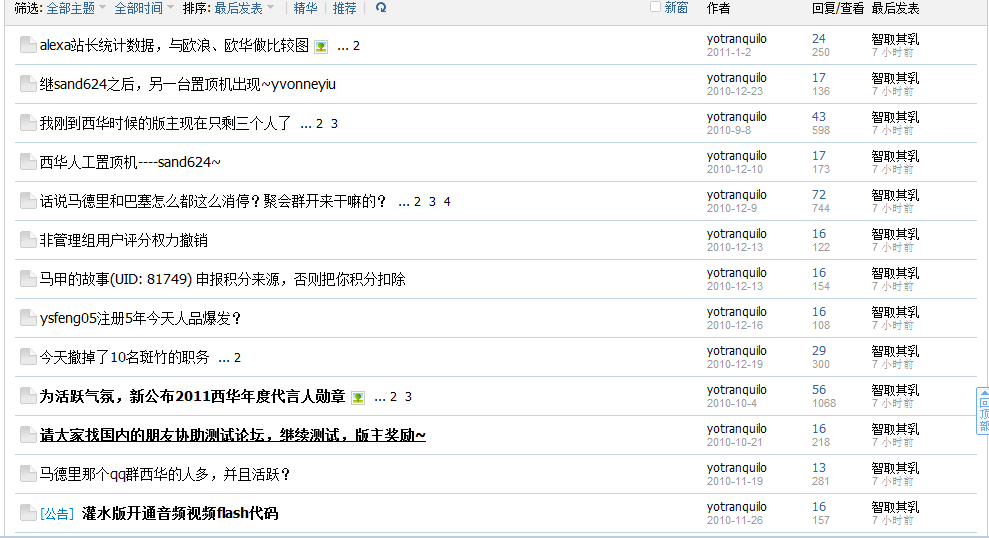
Task: Open thread 马甲的故事(UID: 81749)
Action: (x=223, y=279)
